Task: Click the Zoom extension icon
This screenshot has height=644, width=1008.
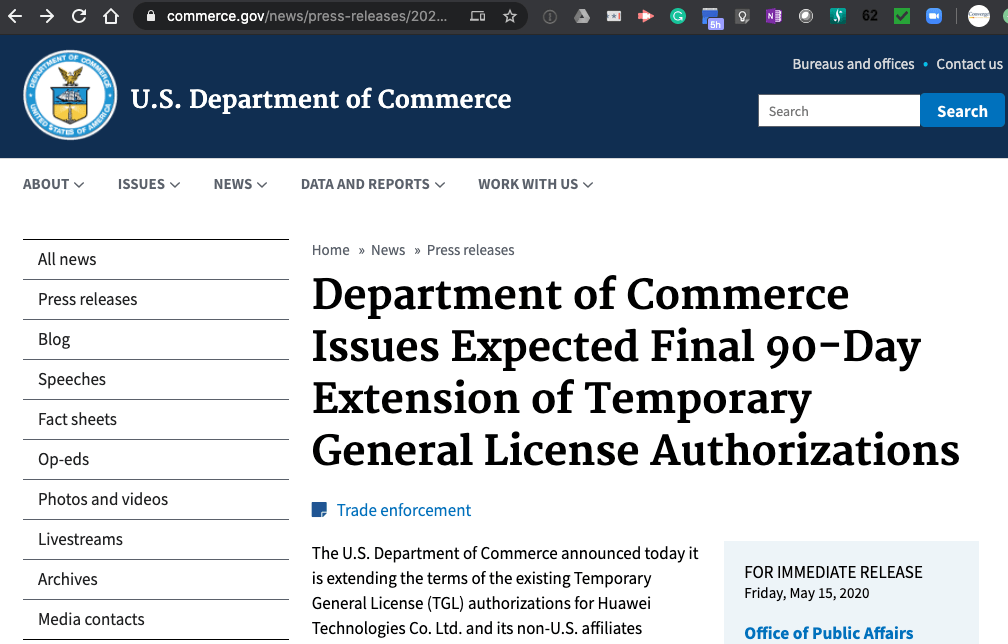Action: (x=934, y=16)
